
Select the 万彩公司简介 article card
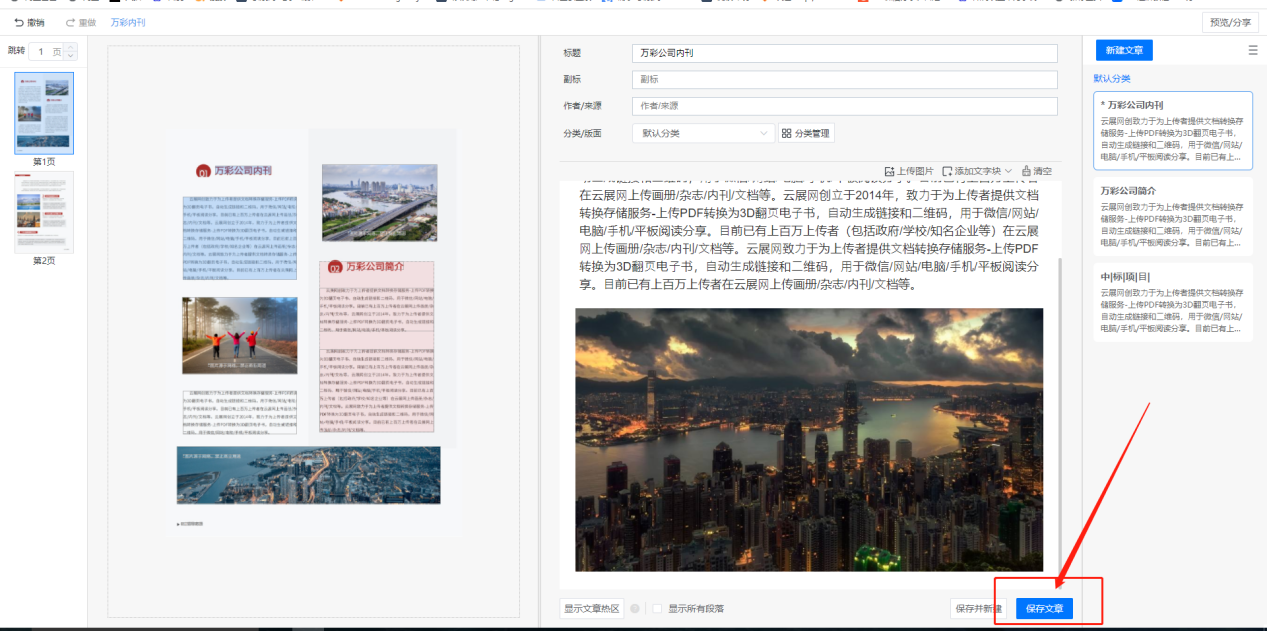[x=1173, y=216]
